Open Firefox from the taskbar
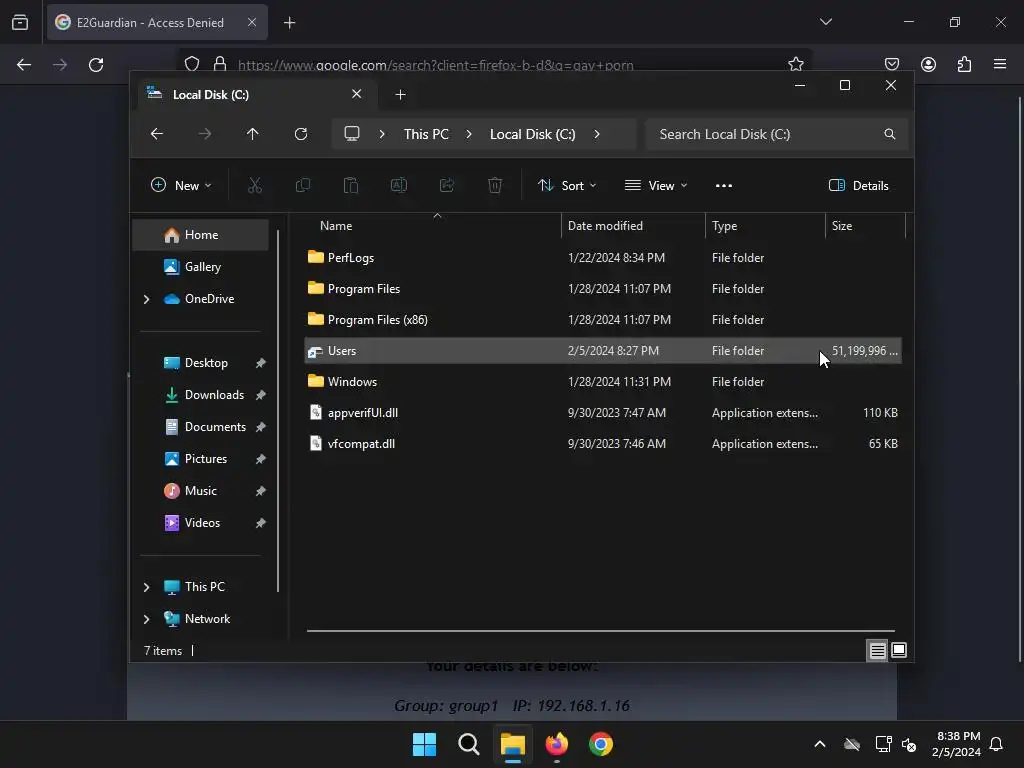Image resolution: width=1024 pixels, height=768 pixels. click(x=556, y=744)
